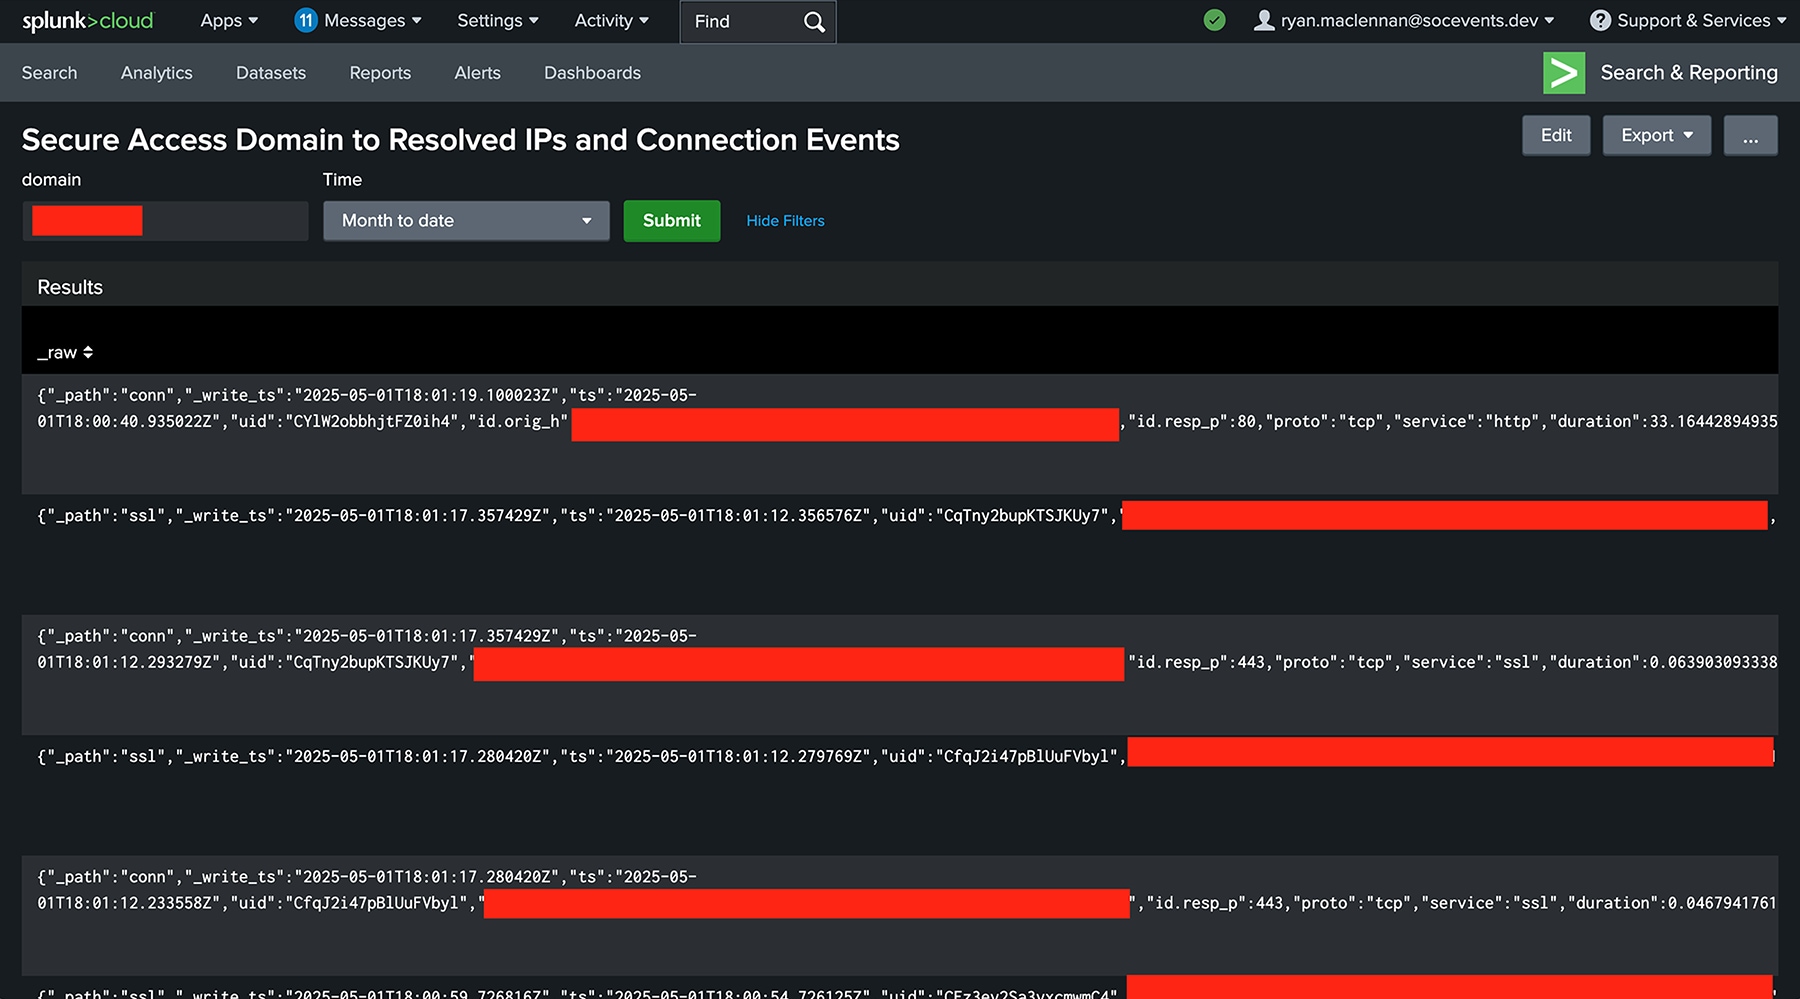Image resolution: width=1800 pixels, height=999 pixels.
Task: Switch to the Alerts tab
Action: click(x=477, y=73)
